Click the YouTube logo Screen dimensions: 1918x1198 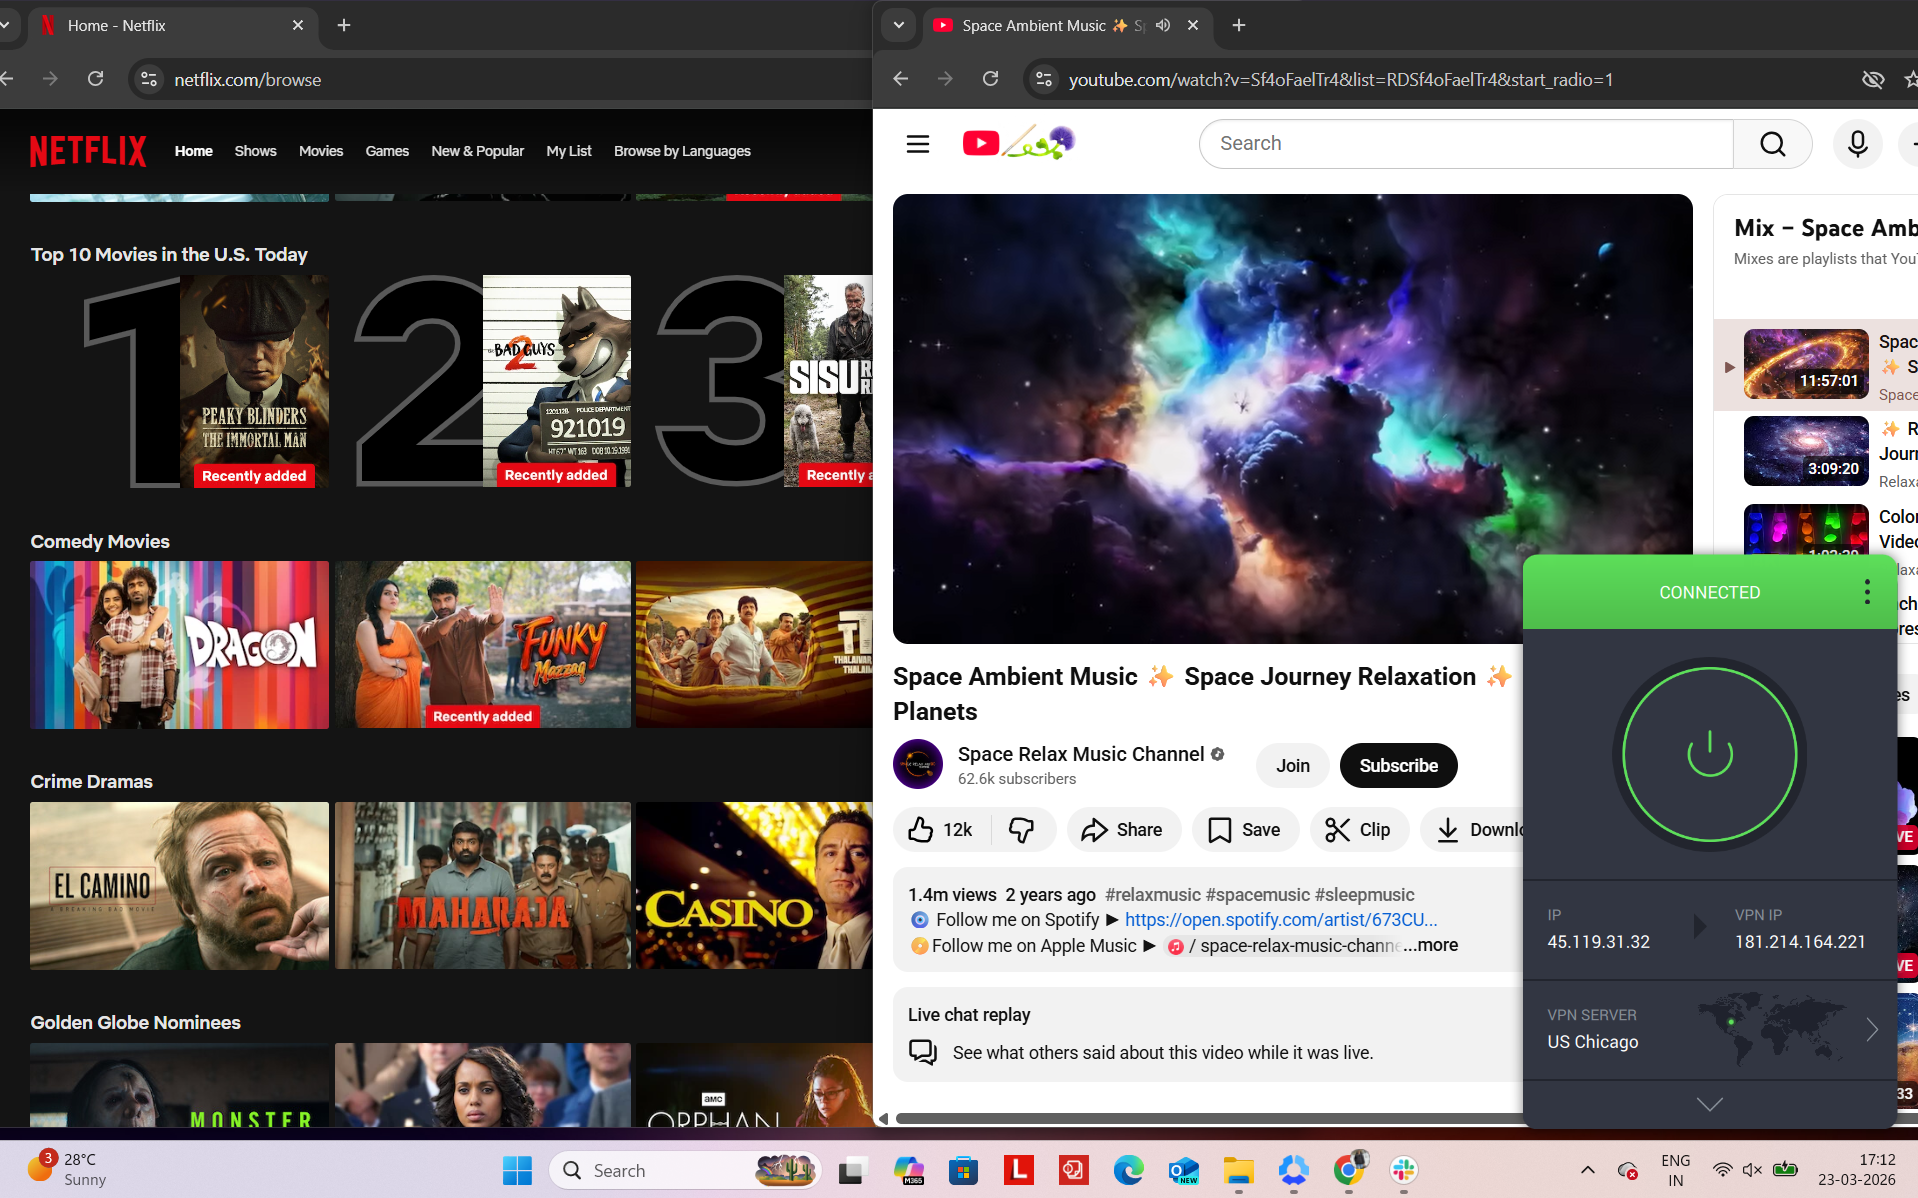(1018, 143)
